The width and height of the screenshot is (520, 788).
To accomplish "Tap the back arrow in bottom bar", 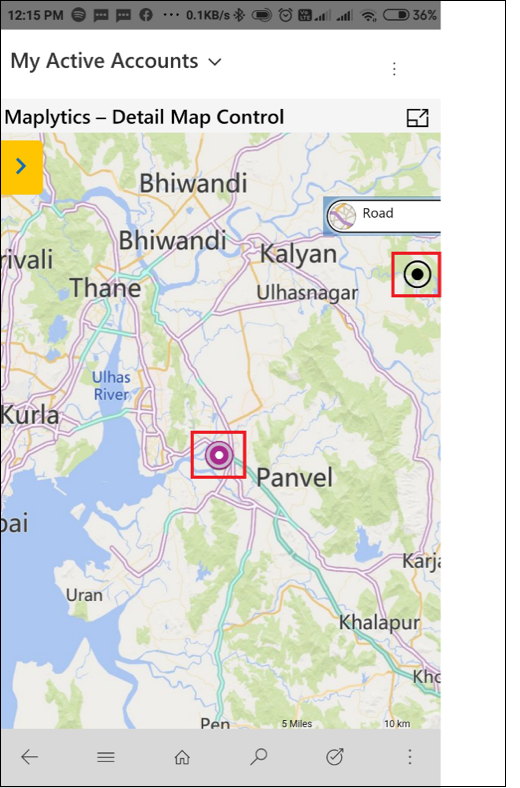I will click(30, 757).
